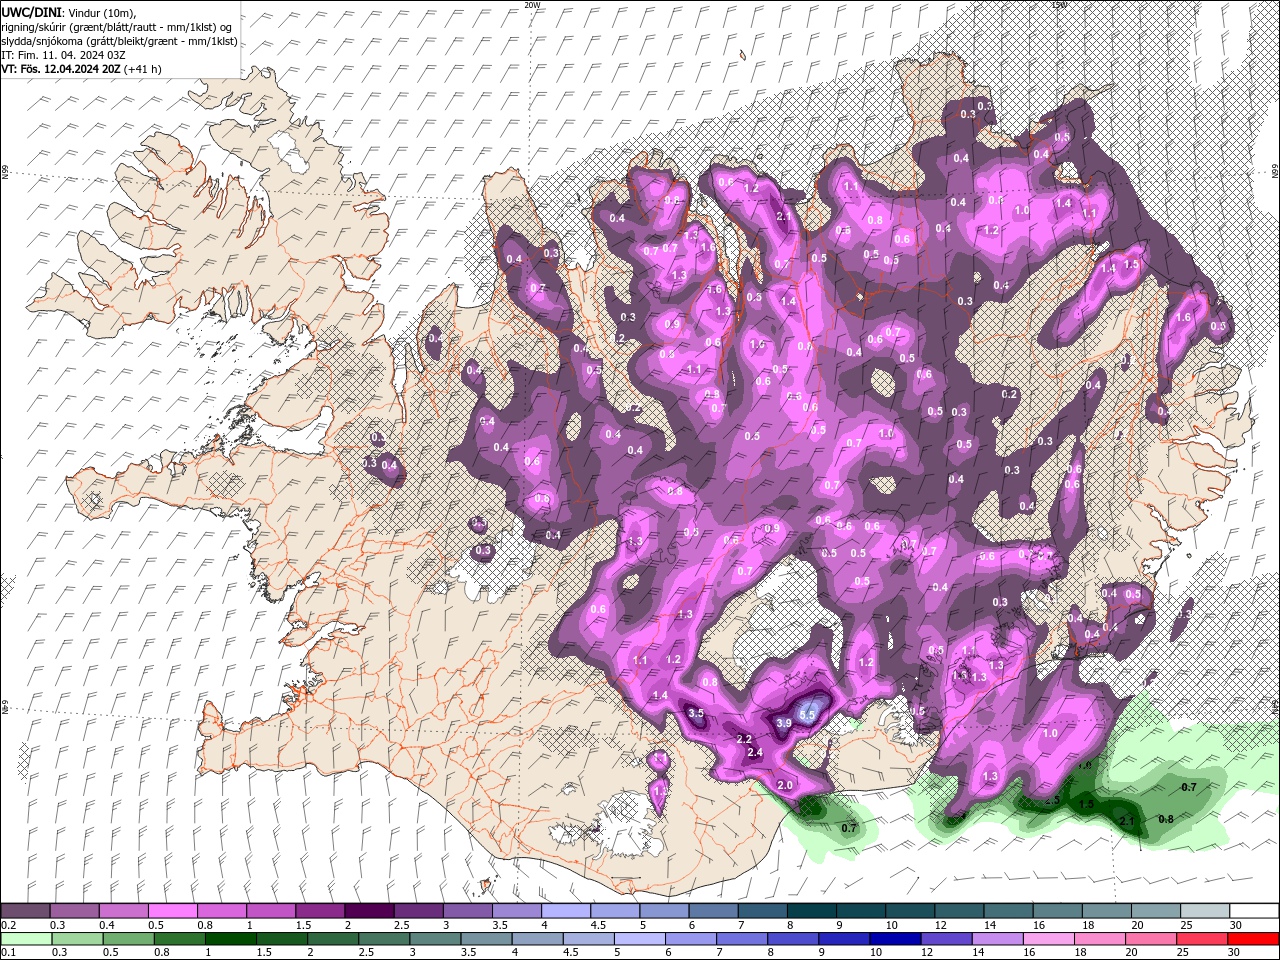The height and width of the screenshot is (960, 1280).
Task: Click the 2.2 value above the 2.4 label
Action: coord(744,739)
